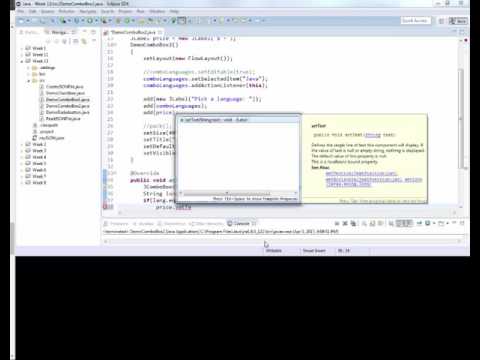The image size is (480, 360).
Task: Select the Package Explorer tab
Action: (x=30, y=32)
